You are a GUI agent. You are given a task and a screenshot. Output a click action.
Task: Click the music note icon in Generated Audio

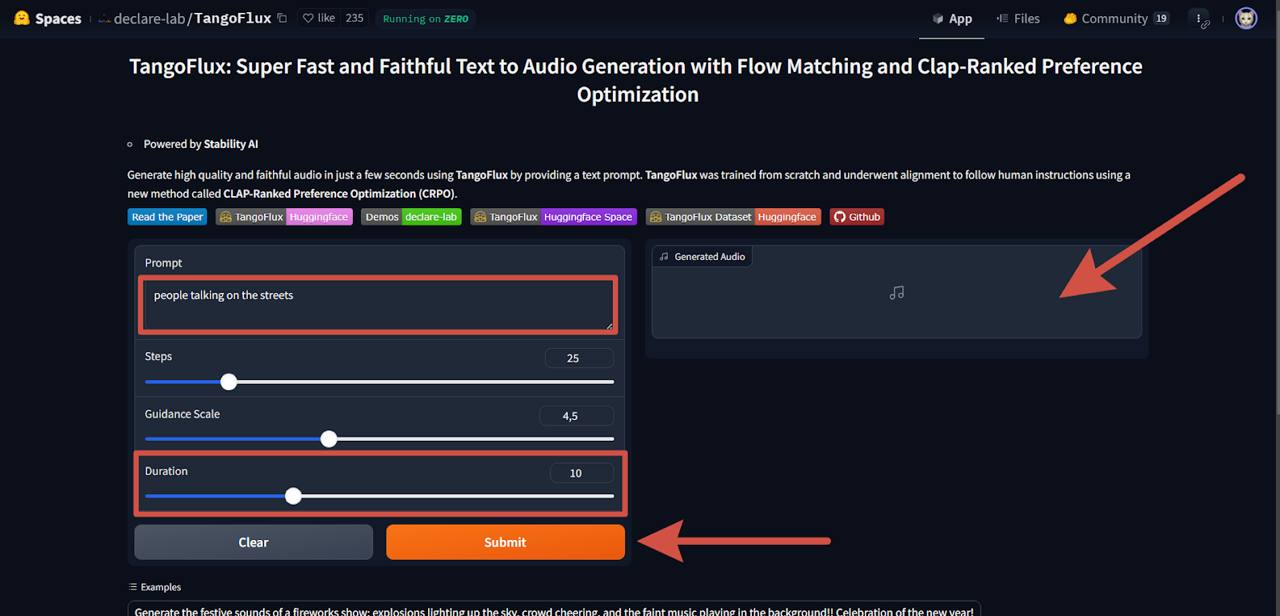(x=896, y=293)
